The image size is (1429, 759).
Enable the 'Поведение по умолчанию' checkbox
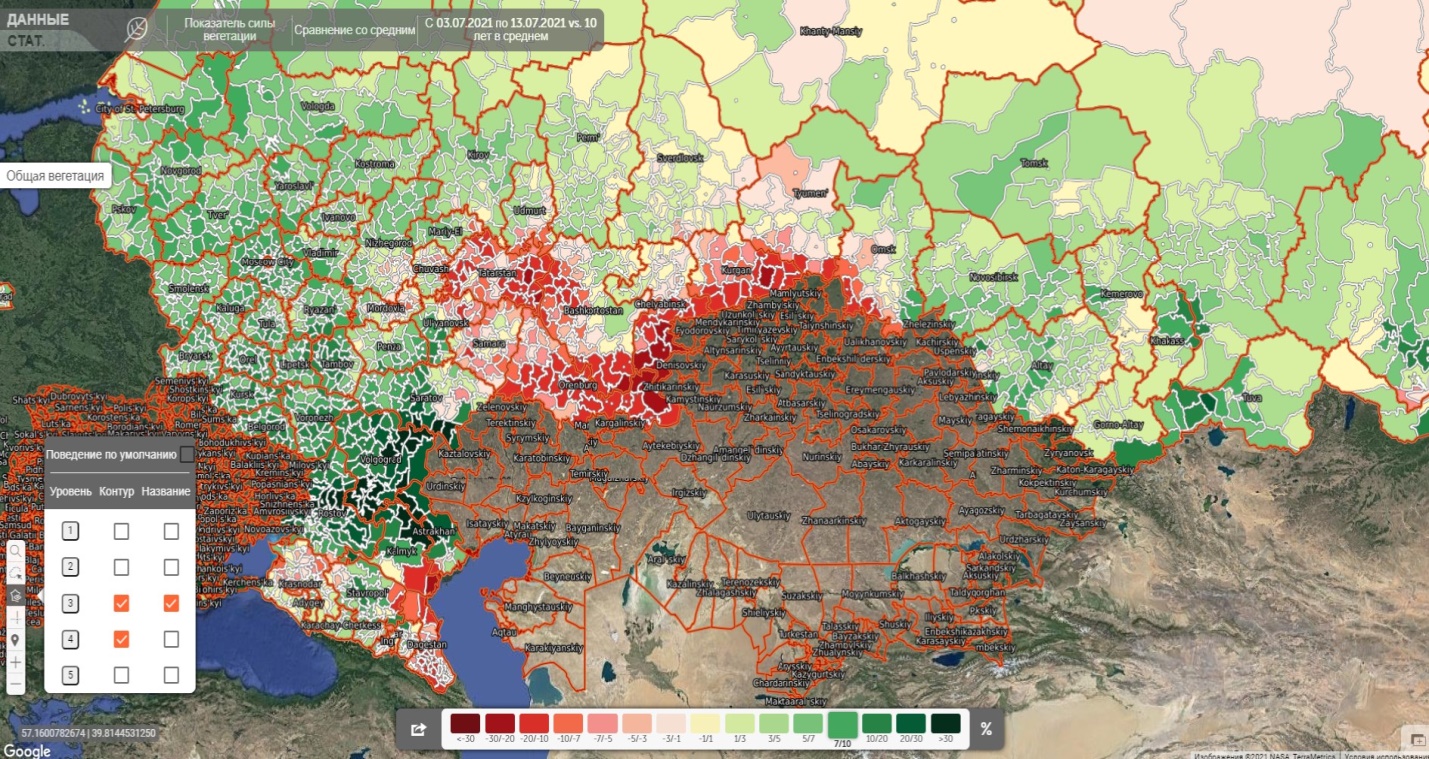click(x=187, y=453)
